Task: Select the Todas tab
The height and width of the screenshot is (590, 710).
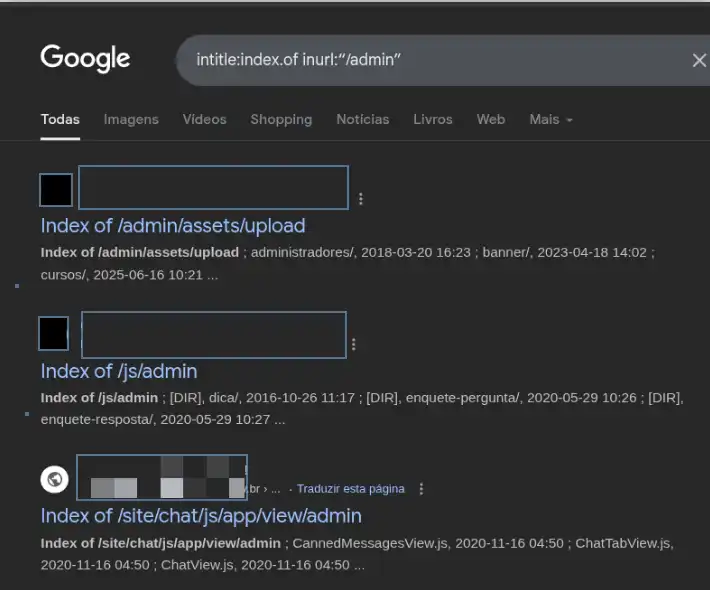Action: point(60,120)
